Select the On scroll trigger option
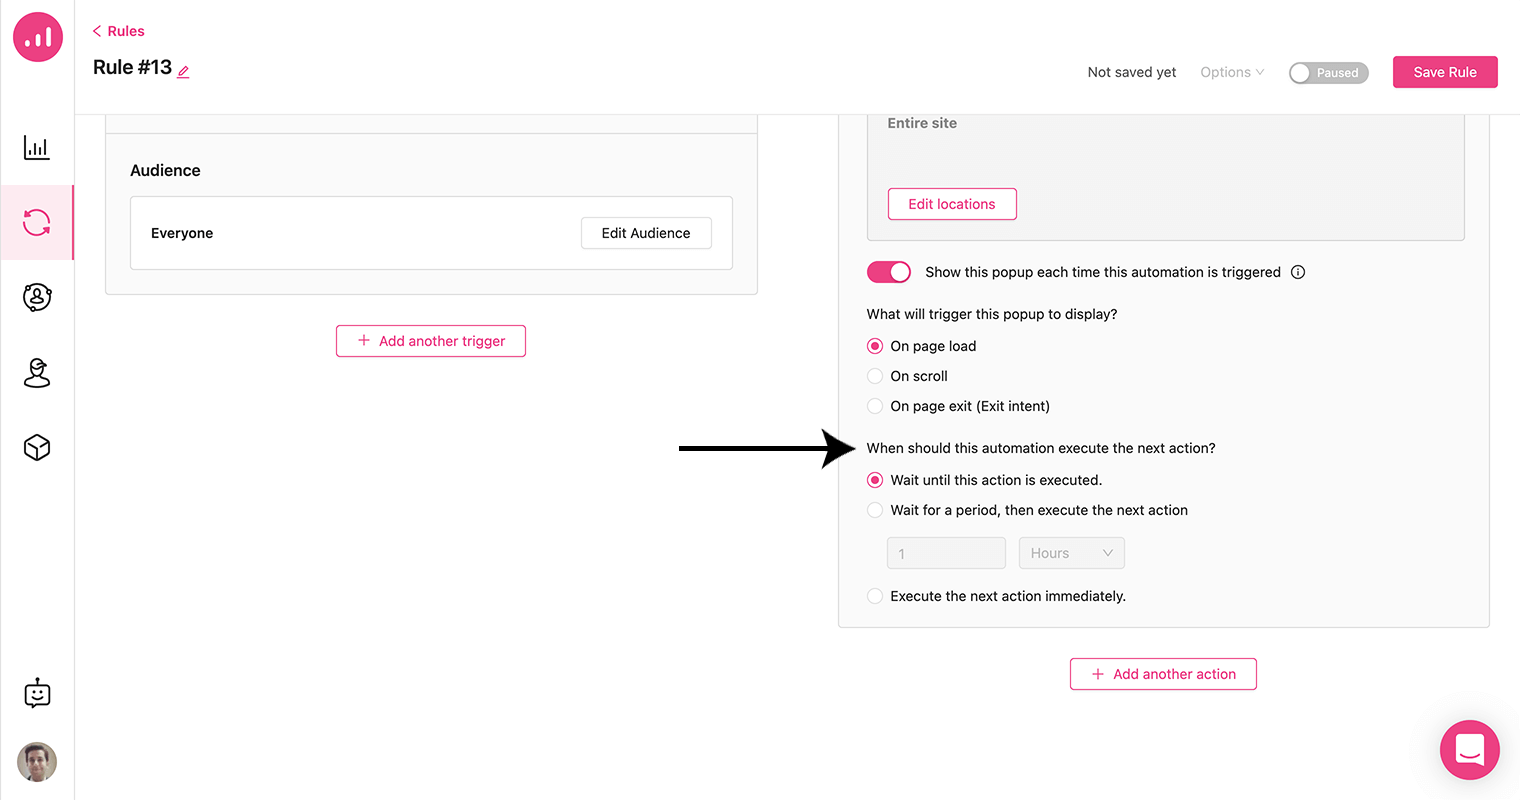The height and width of the screenshot is (800, 1520). [907, 376]
